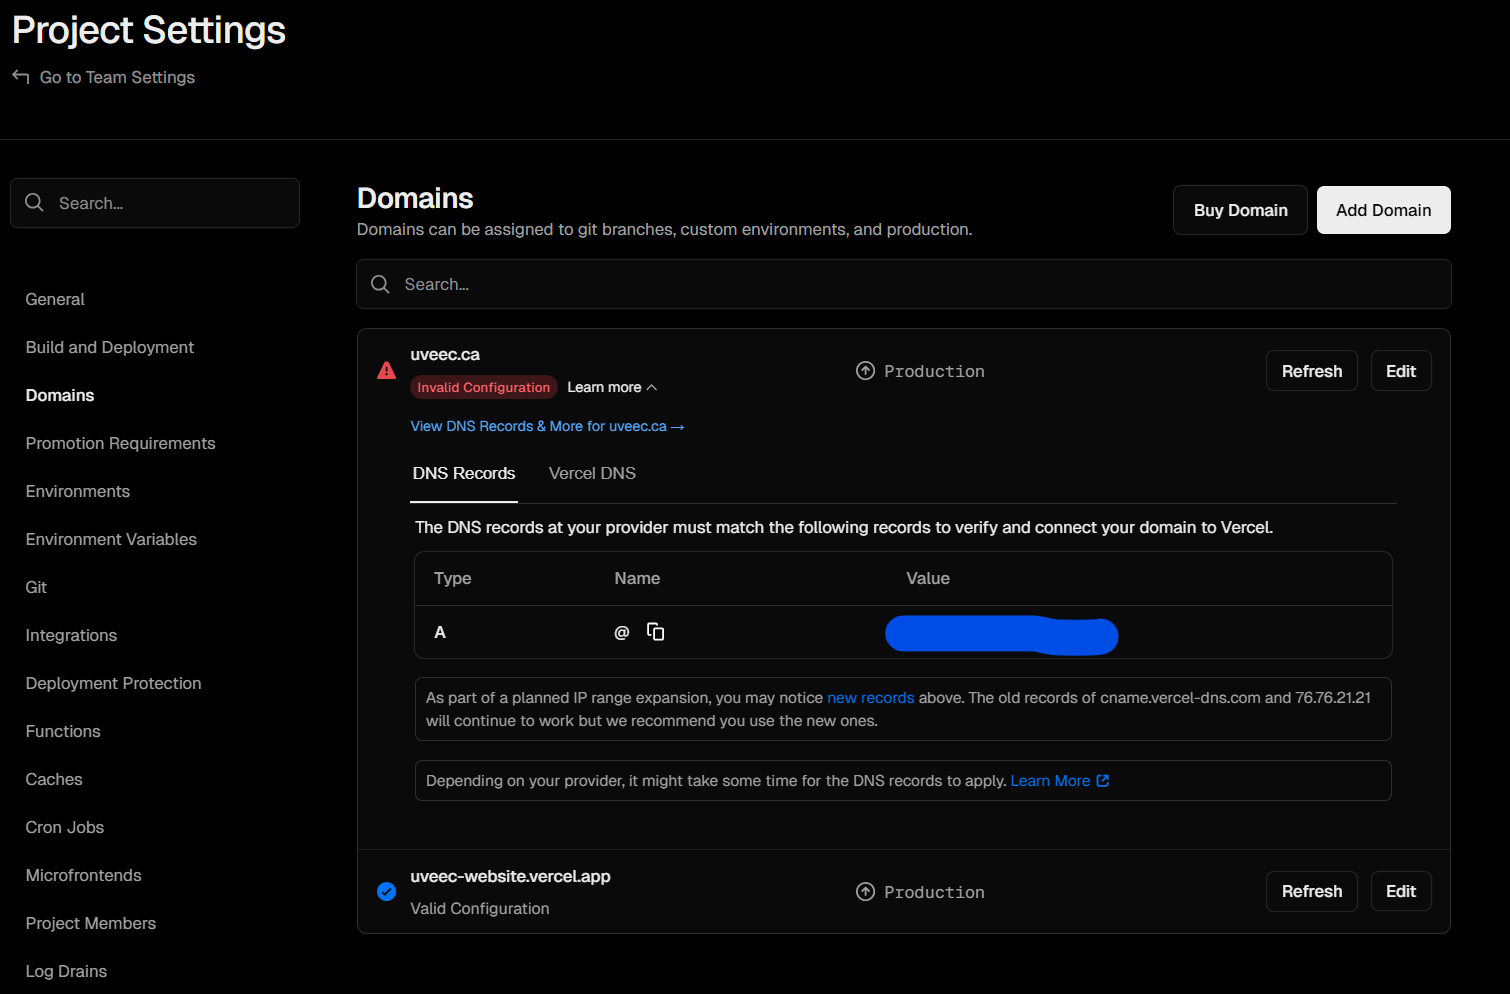The width and height of the screenshot is (1510, 994).
Task: Open Cron Jobs settings
Action: click(65, 828)
